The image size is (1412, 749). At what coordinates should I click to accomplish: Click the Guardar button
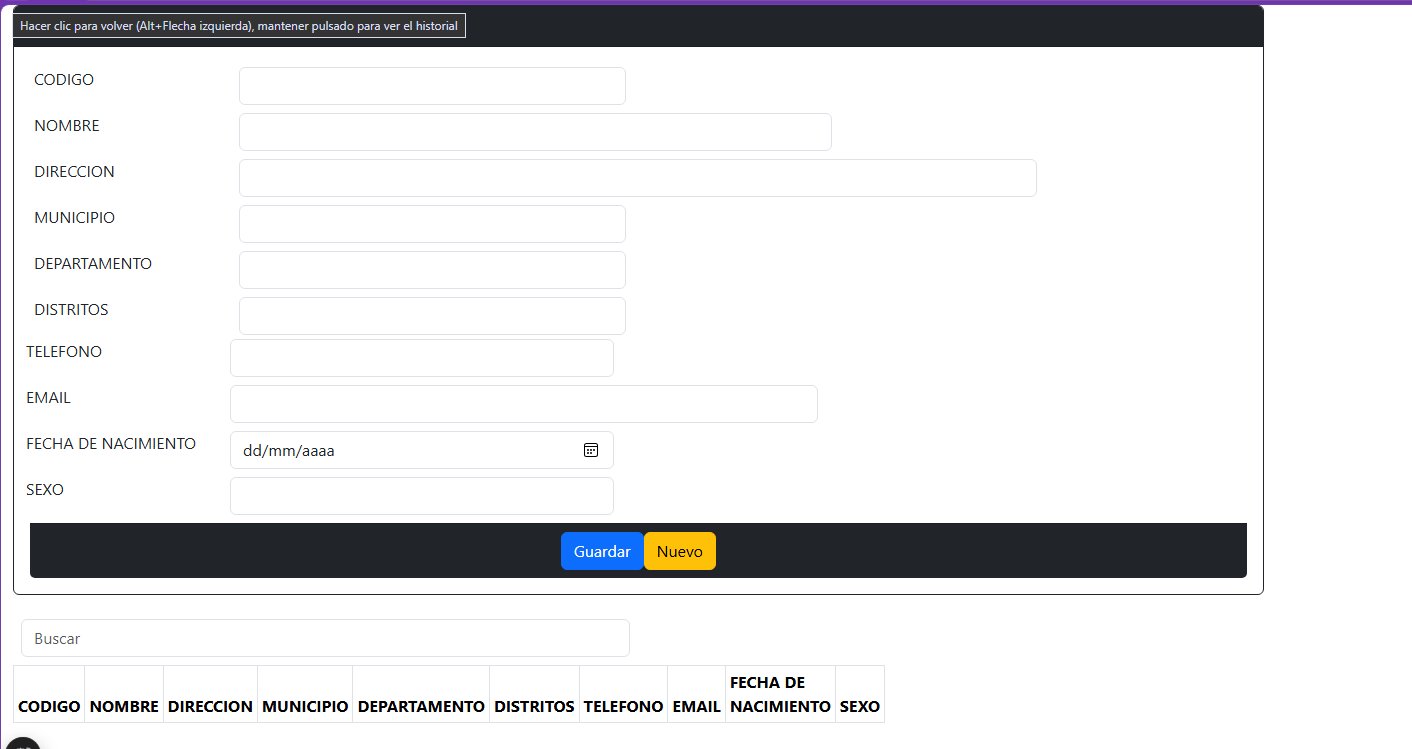pyautogui.click(x=602, y=551)
